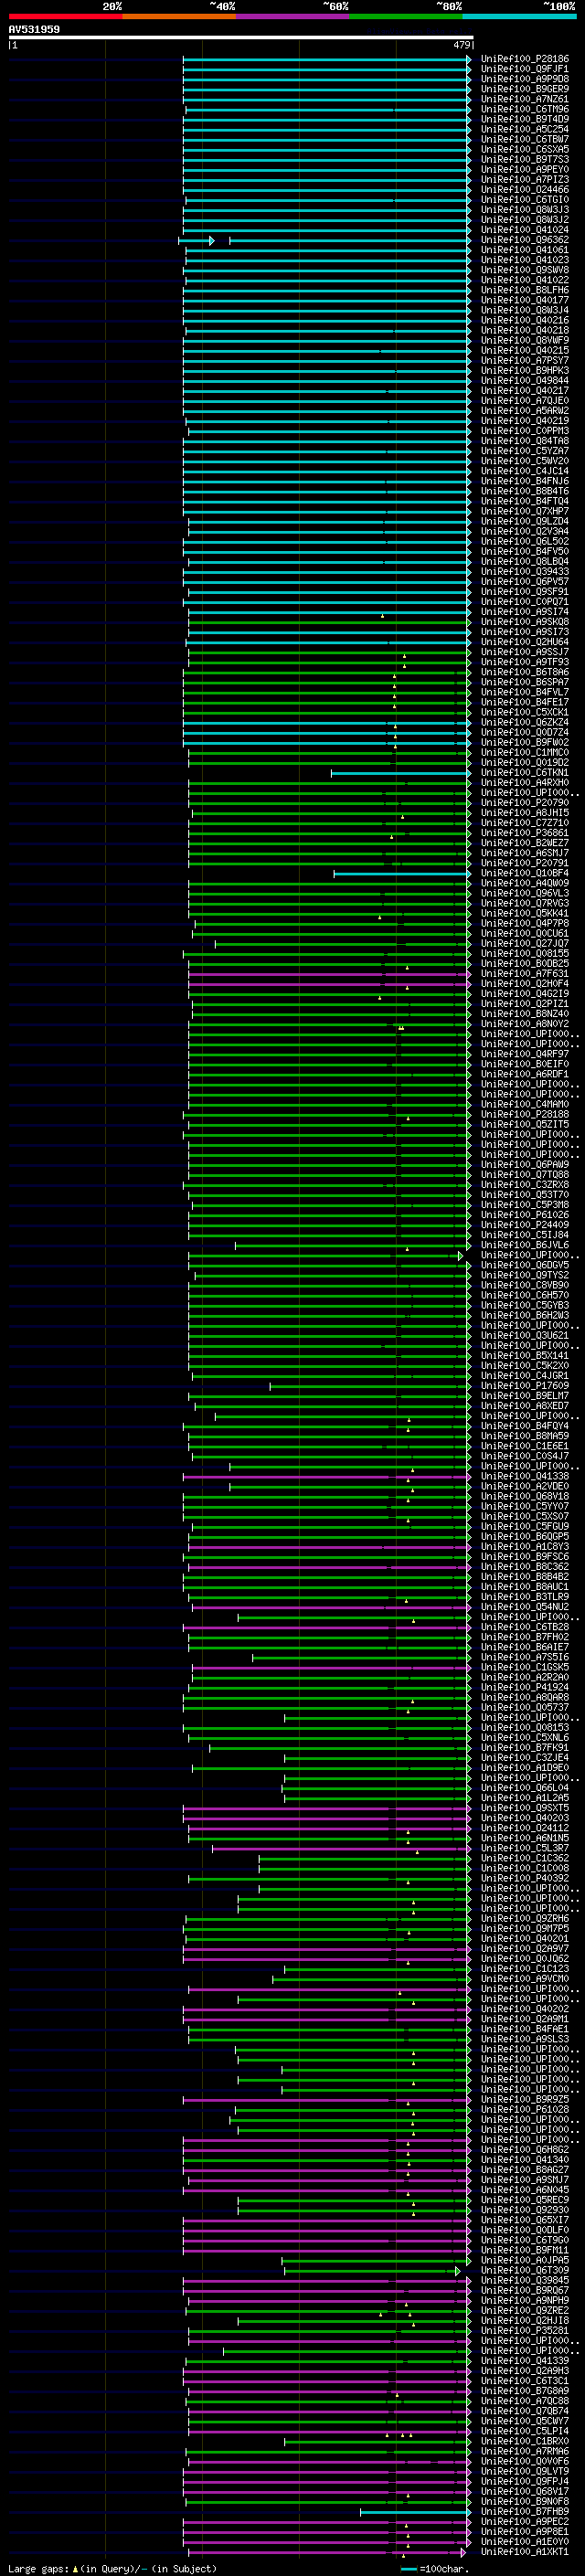The width and height of the screenshot is (585, 2576).
Task: Open hit UniRef100_A7NZ61
Action: click(524, 99)
